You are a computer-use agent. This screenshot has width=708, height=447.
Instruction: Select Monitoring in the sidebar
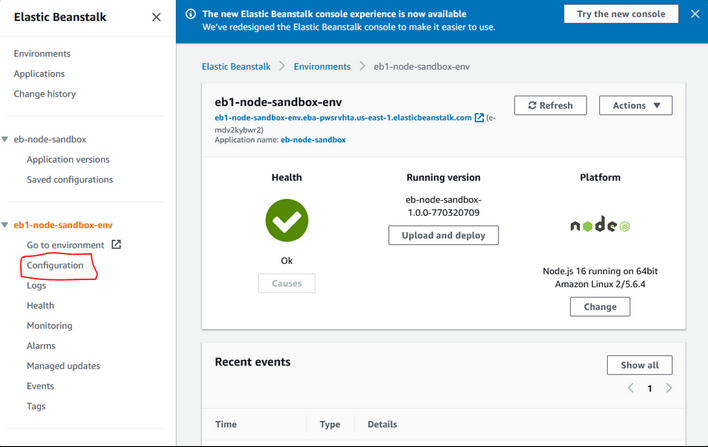(x=49, y=326)
